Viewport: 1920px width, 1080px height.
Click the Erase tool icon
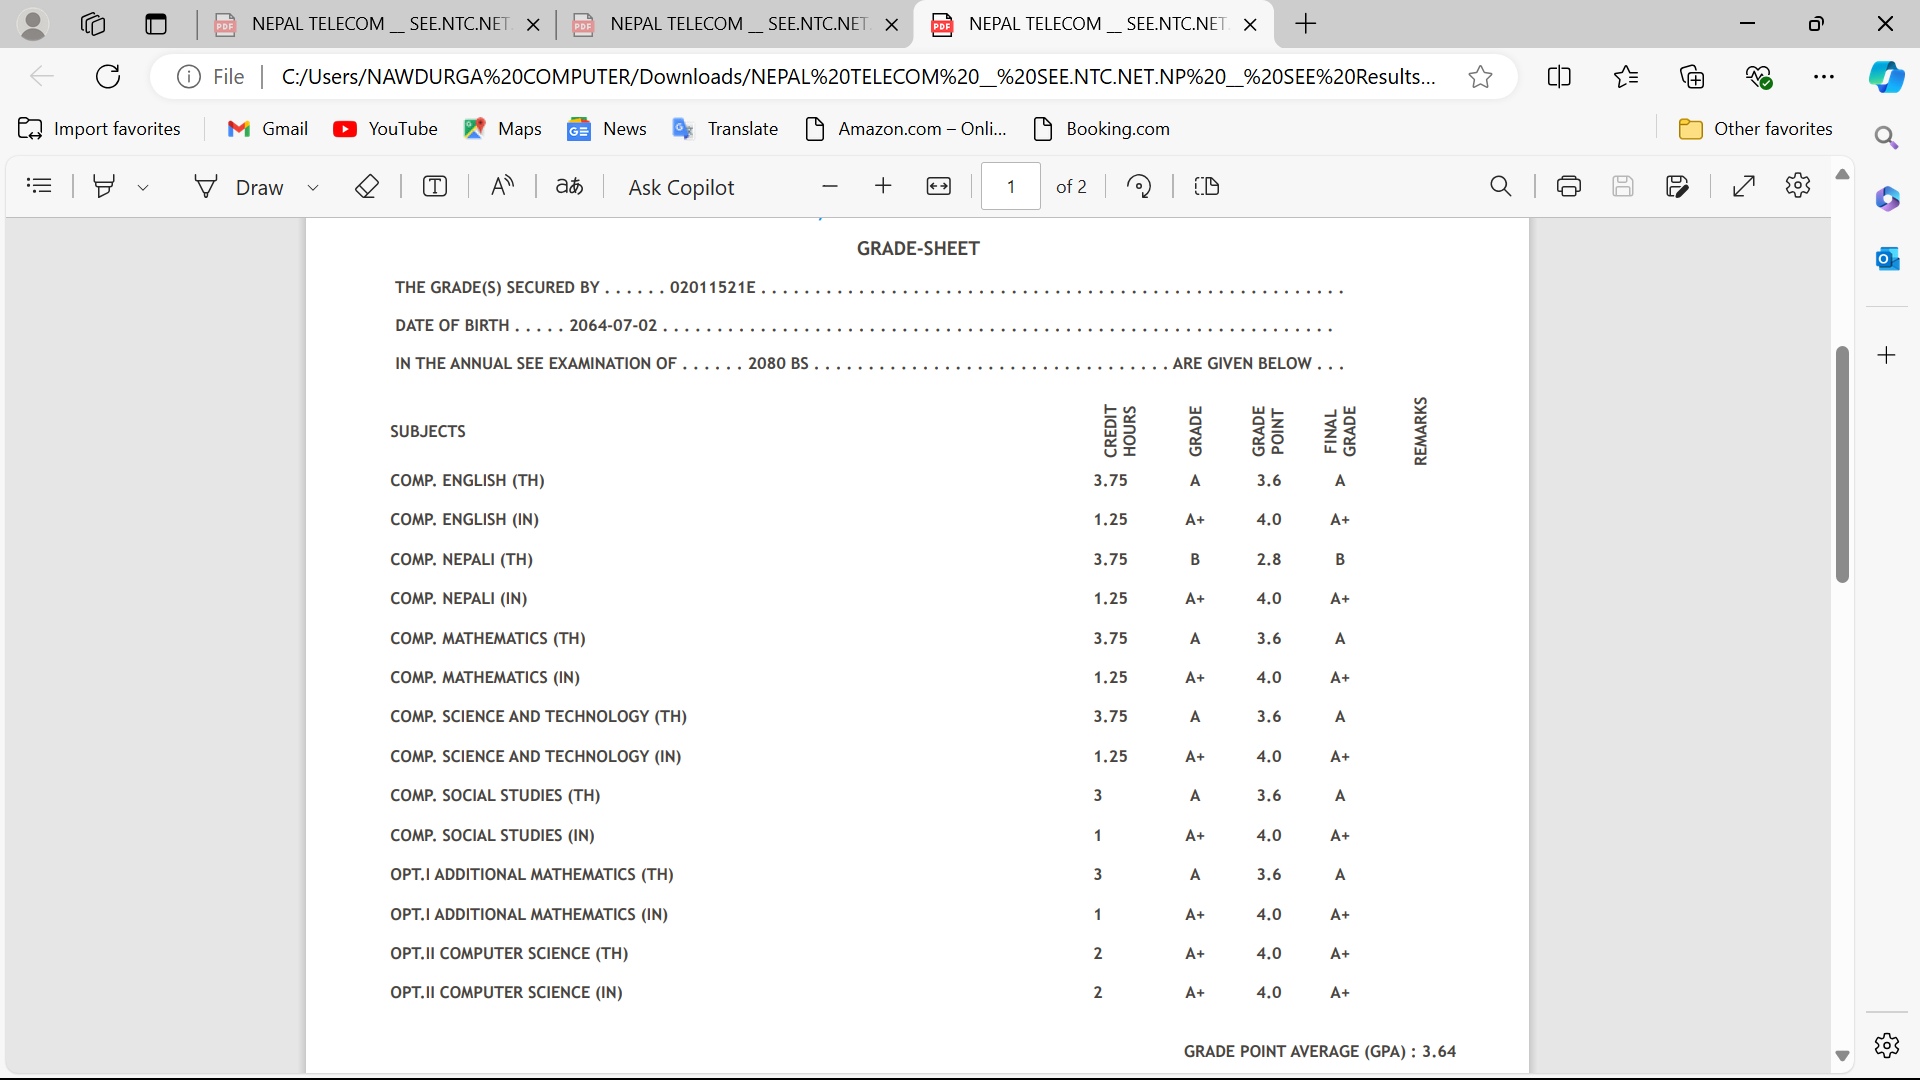click(x=366, y=187)
